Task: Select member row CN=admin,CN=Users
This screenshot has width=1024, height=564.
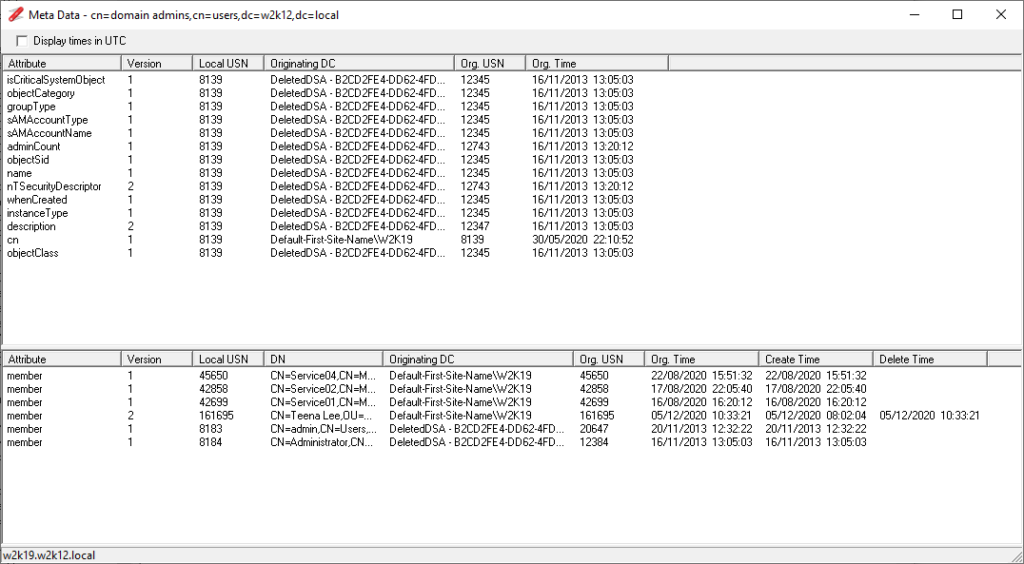Action: [x=495, y=429]
